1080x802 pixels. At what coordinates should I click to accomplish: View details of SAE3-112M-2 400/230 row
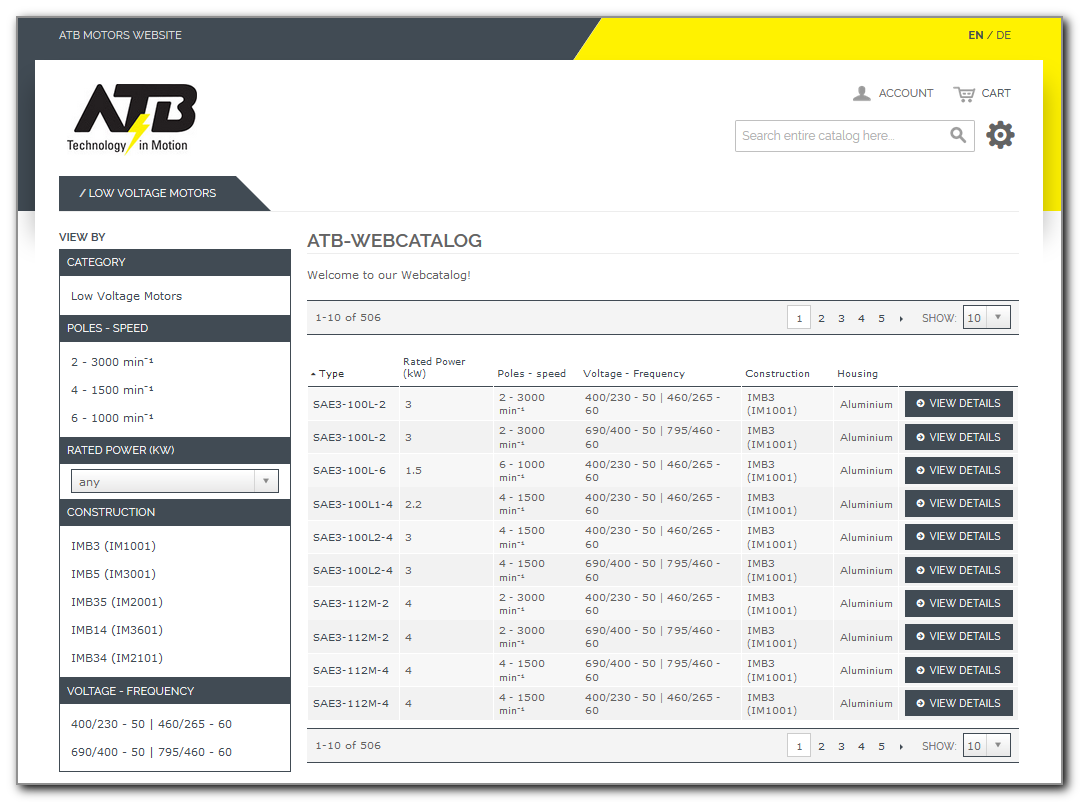click(958, 603)
